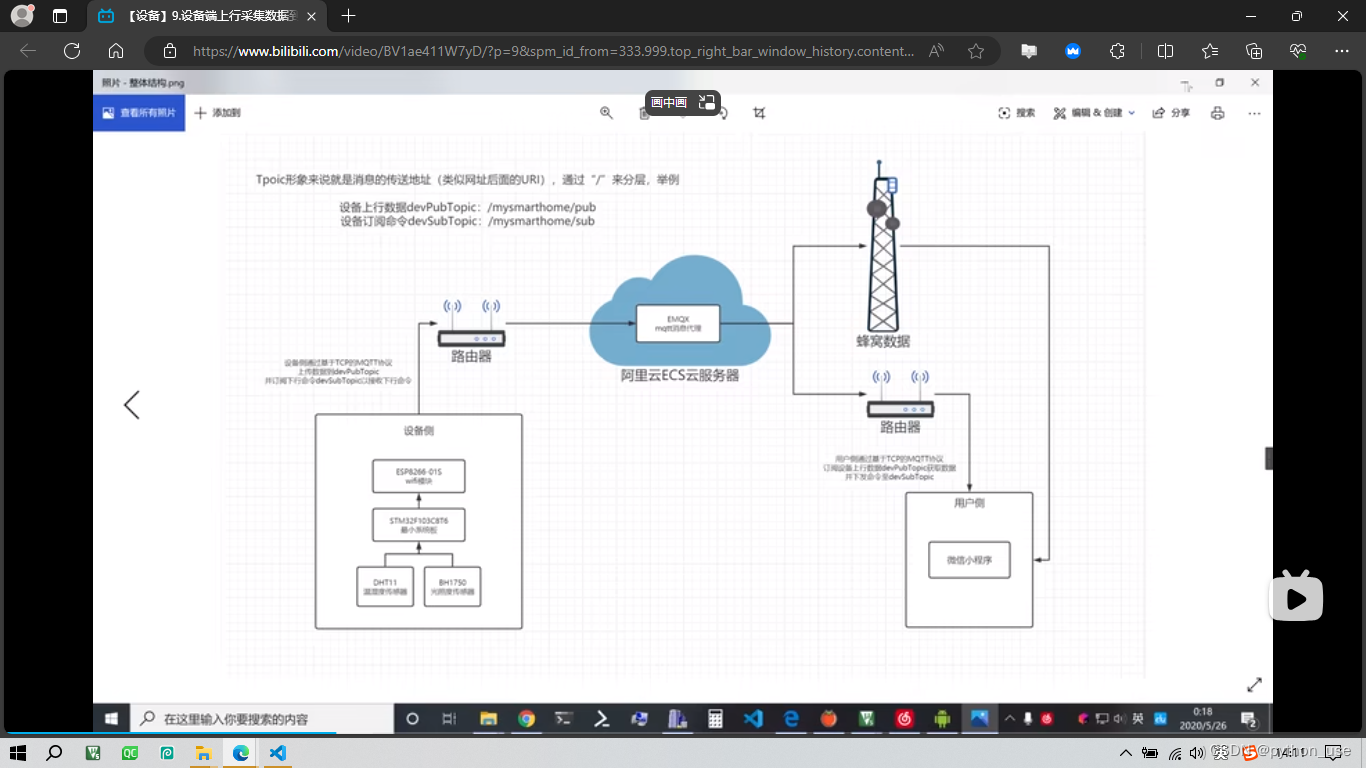Open Android Studio icon in video taskbar
The width and height of the screenshot is (1366, 768).
942,718
